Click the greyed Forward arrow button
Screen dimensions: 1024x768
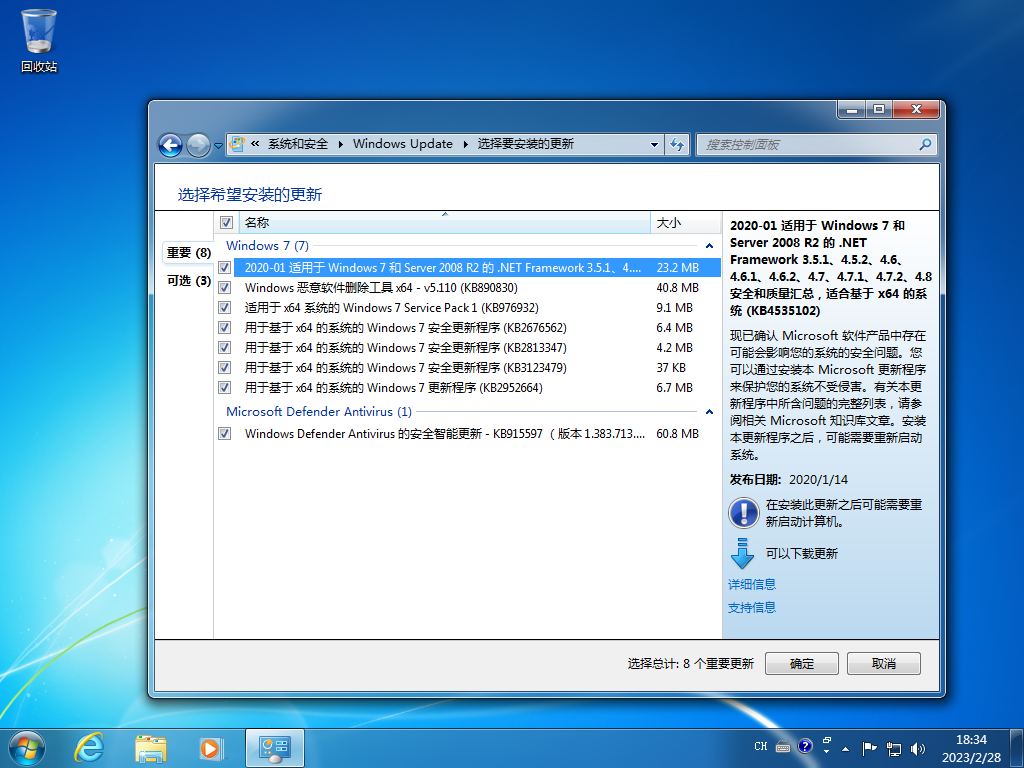click(x=198, y=145)
